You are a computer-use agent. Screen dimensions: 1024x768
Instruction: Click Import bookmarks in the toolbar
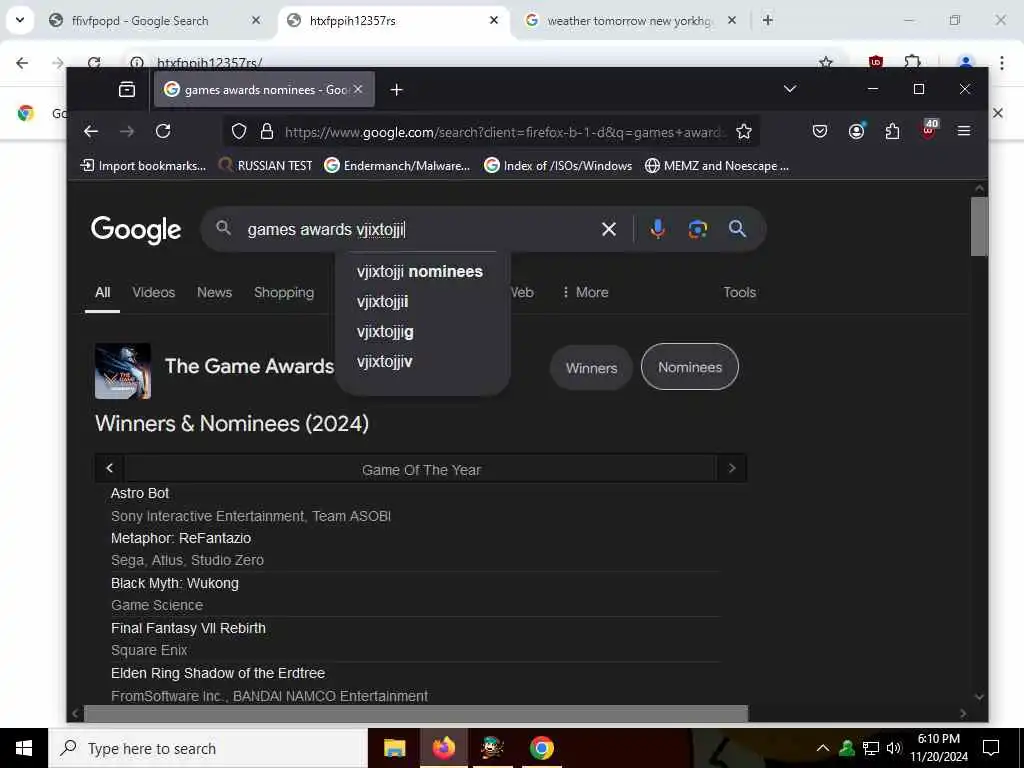143,166
